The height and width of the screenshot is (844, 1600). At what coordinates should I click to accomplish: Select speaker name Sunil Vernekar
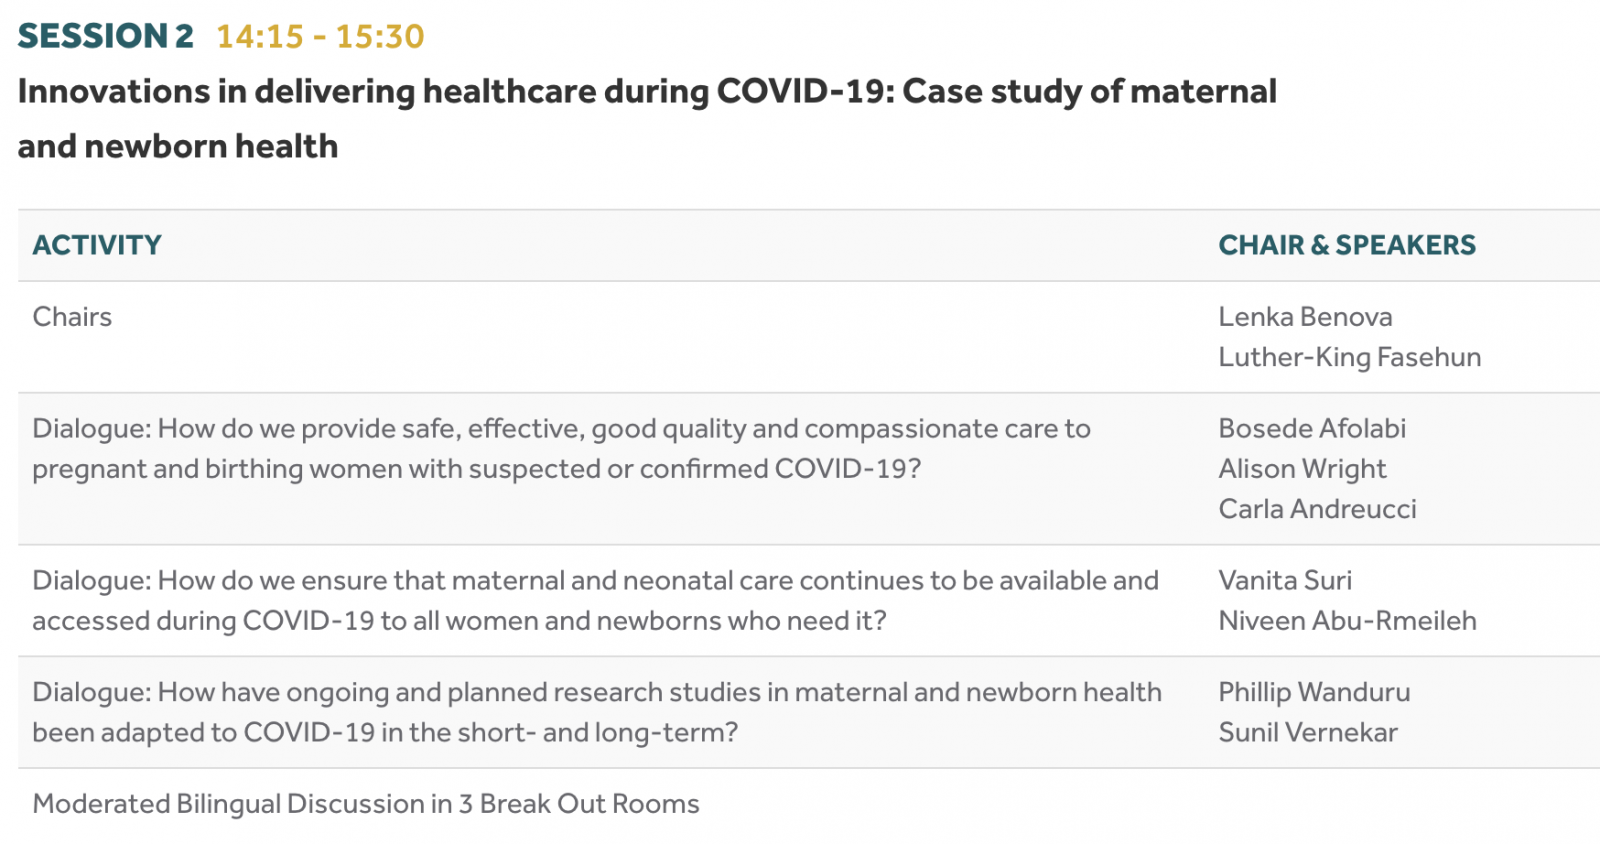click(x=1307, y=733)
